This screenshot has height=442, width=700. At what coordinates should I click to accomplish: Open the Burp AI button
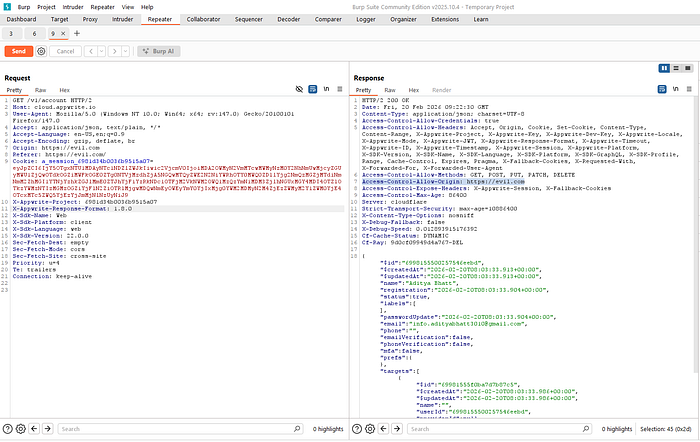coord(158,51)
